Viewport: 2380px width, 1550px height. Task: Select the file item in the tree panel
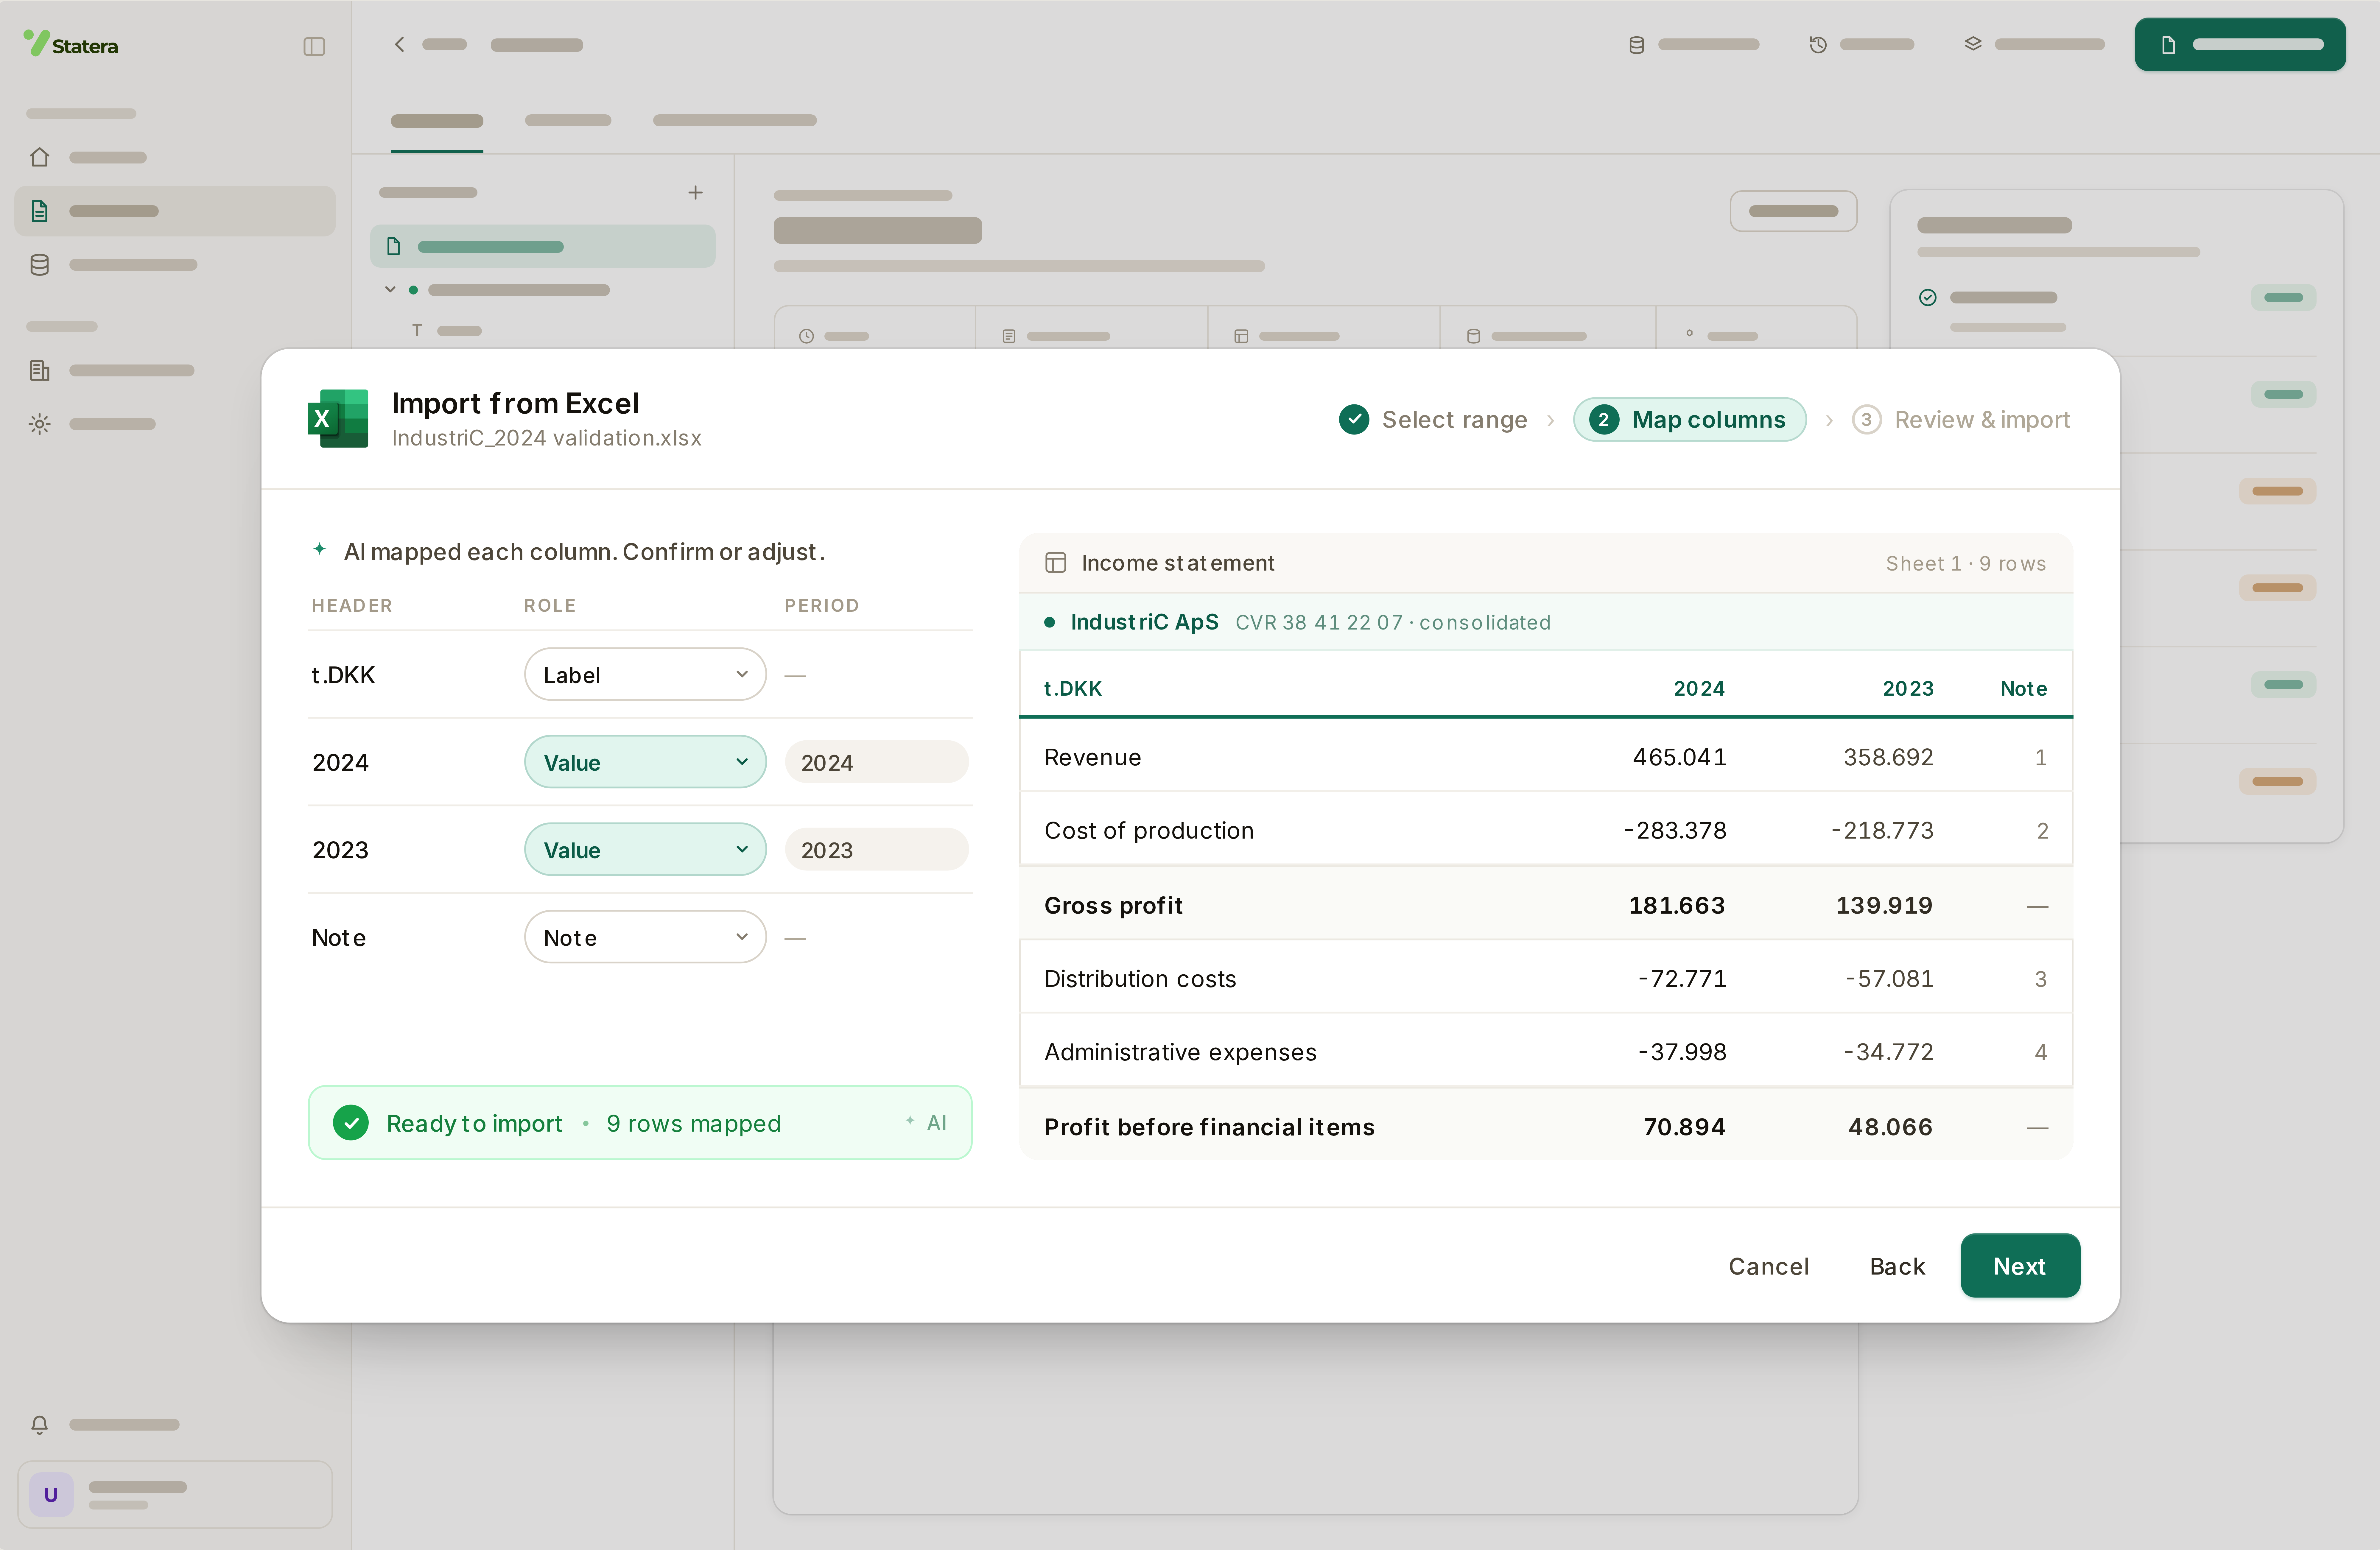[543, 246]
